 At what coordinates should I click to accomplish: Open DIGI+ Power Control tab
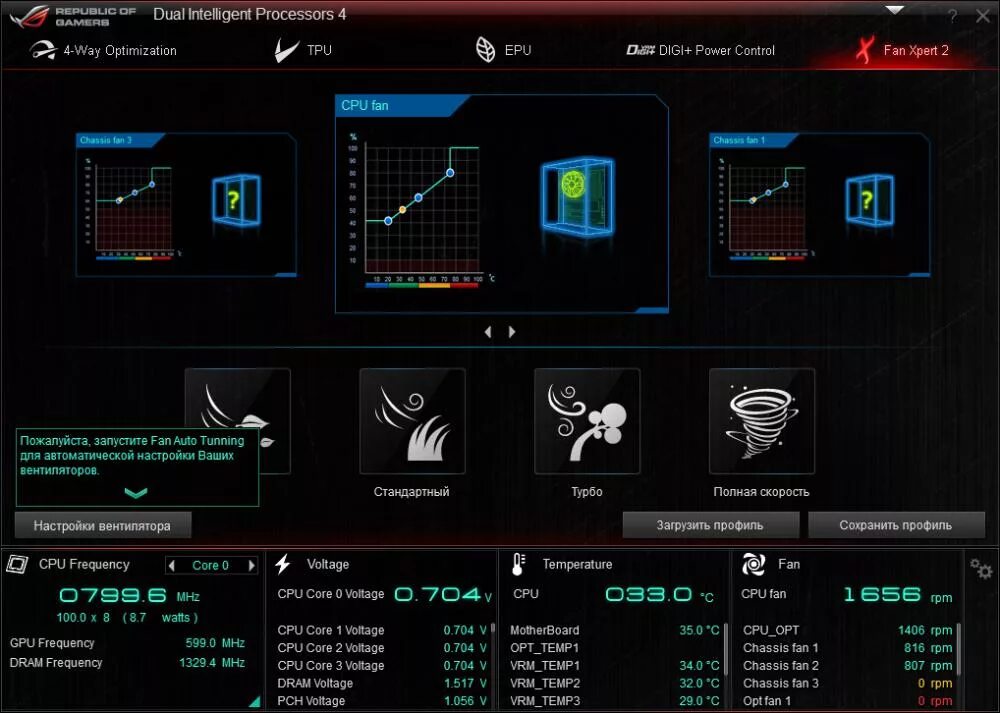700,50
